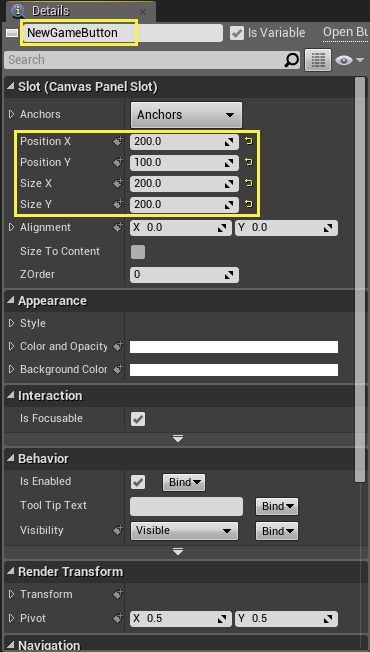370x652 pixels.
Task: Open the eye view options menu
Action: pos(349,60)
